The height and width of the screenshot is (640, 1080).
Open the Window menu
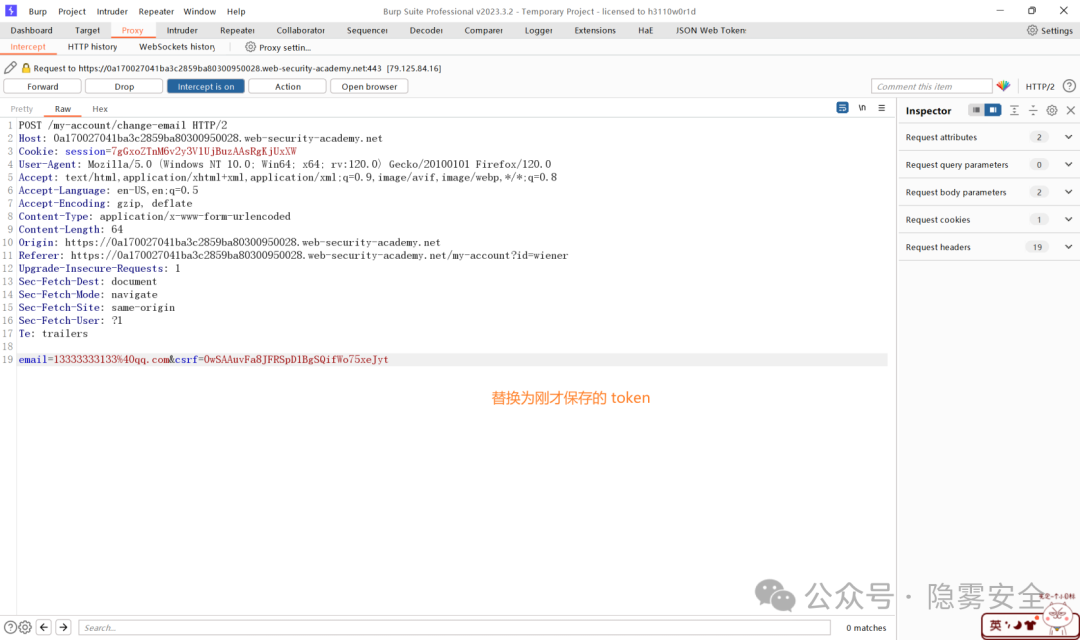click(200, 11)
